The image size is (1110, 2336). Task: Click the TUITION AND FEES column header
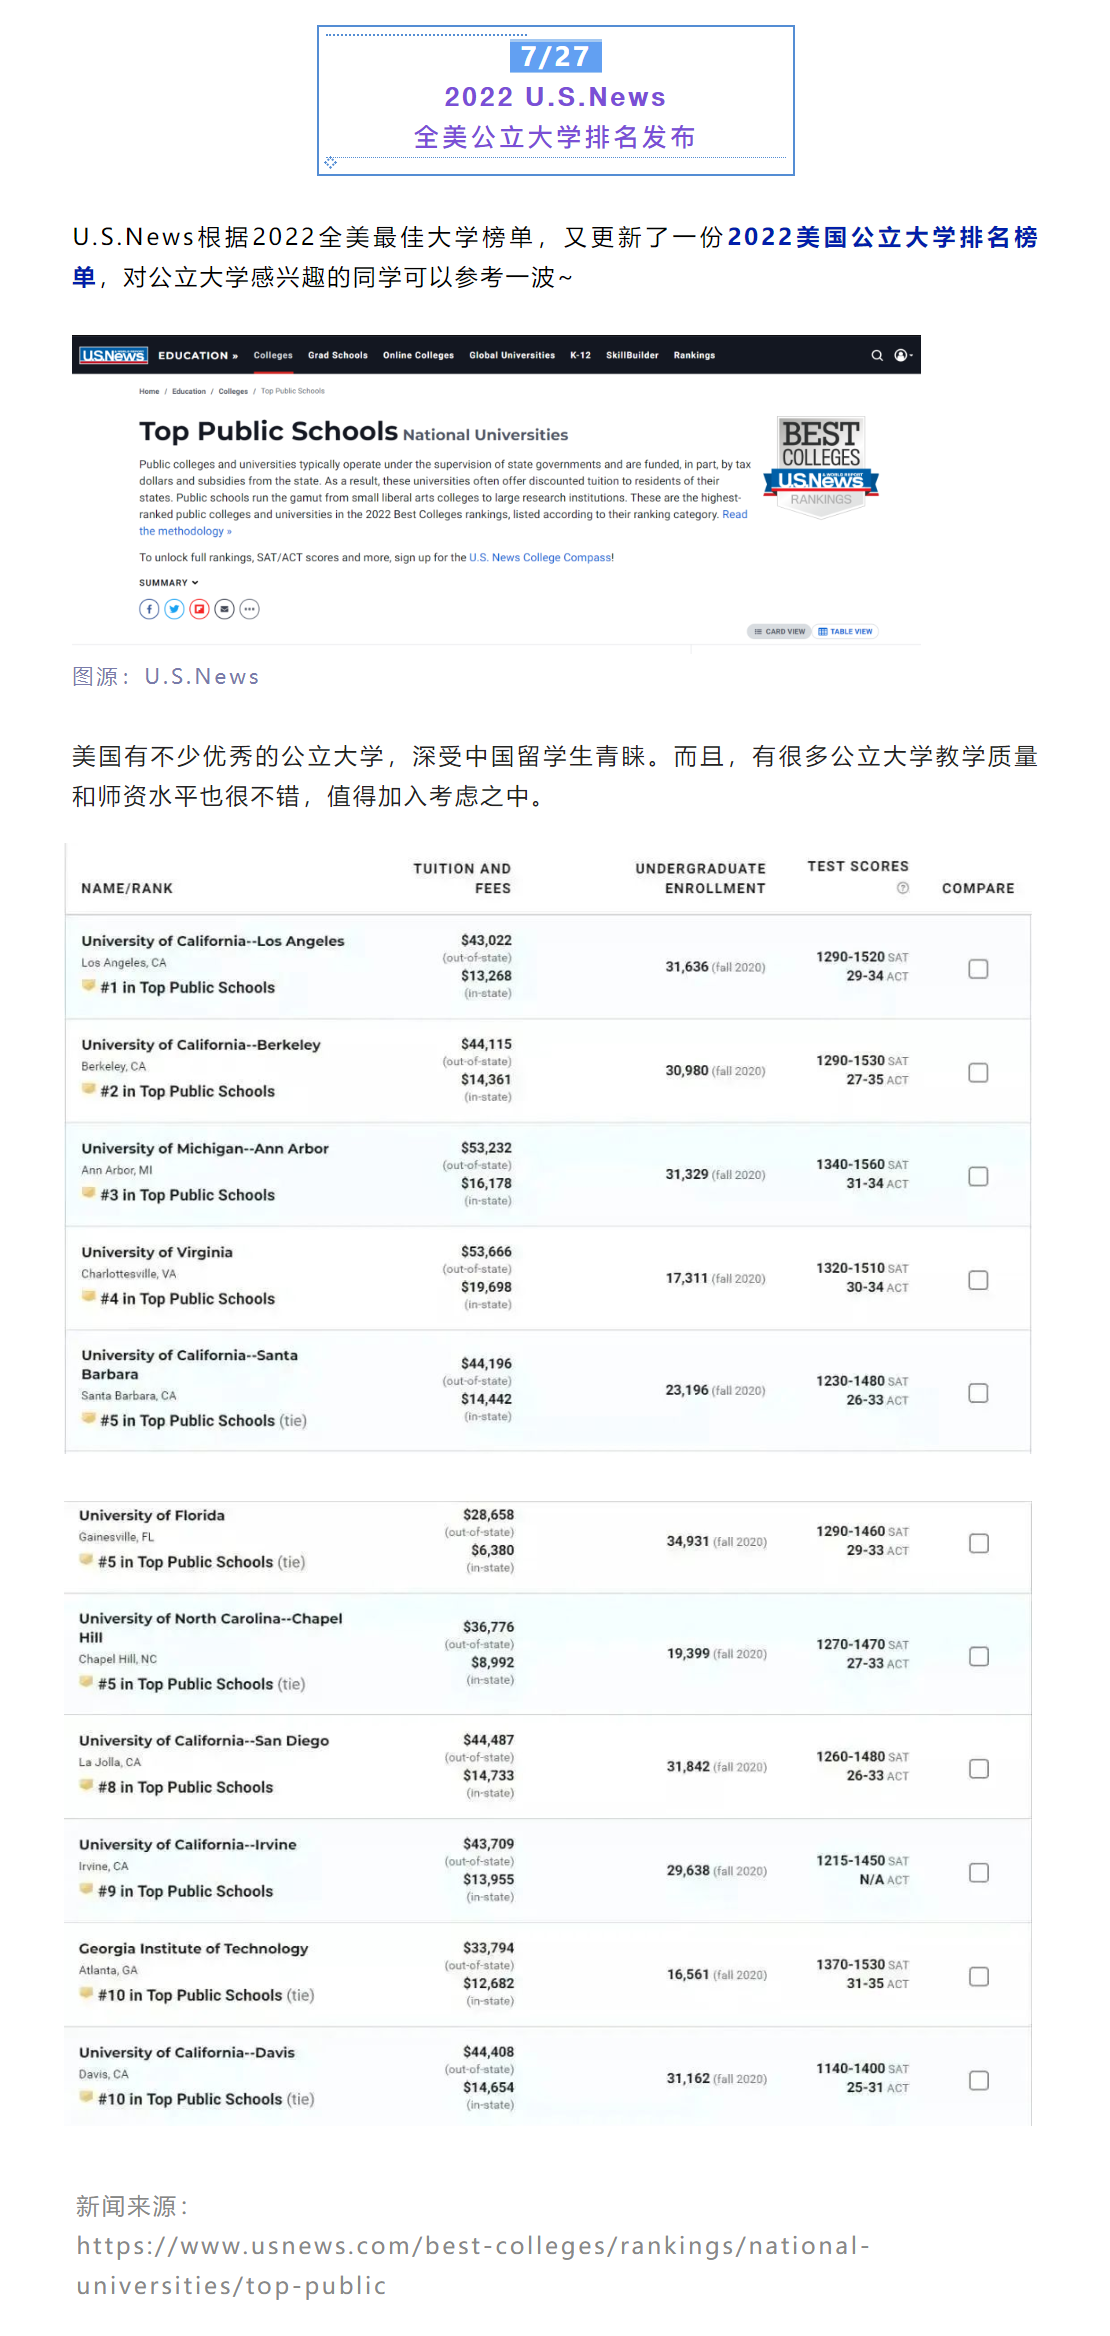462,878
